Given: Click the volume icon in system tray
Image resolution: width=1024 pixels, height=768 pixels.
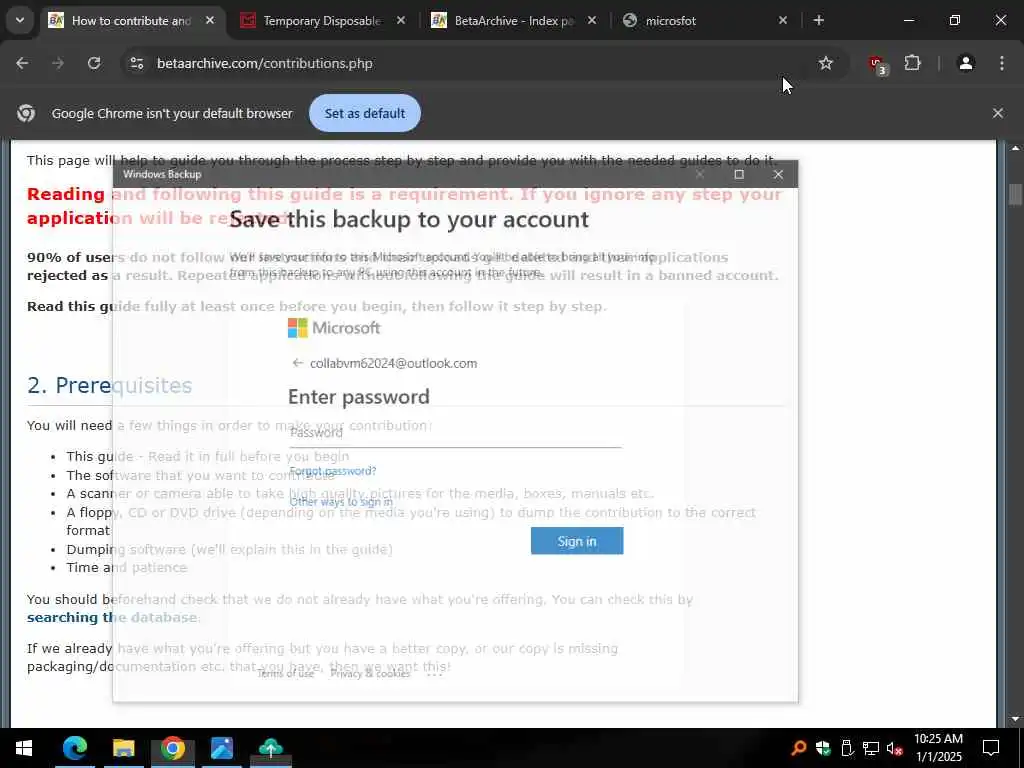Looking at the screenshot, I should click(x=894, y=748).
